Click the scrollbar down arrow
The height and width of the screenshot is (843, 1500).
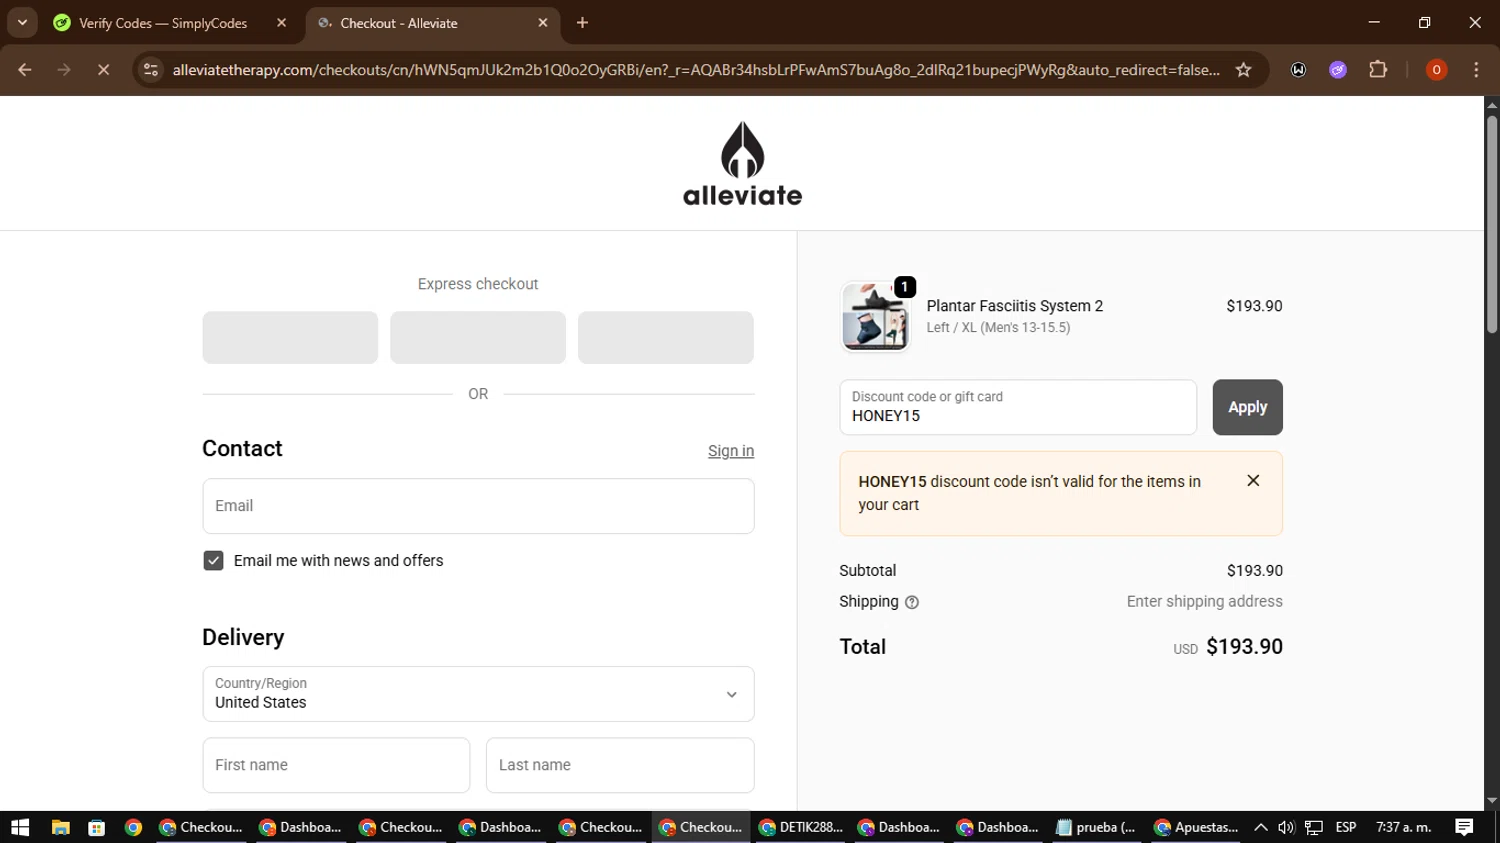[x=1492, y=801]
